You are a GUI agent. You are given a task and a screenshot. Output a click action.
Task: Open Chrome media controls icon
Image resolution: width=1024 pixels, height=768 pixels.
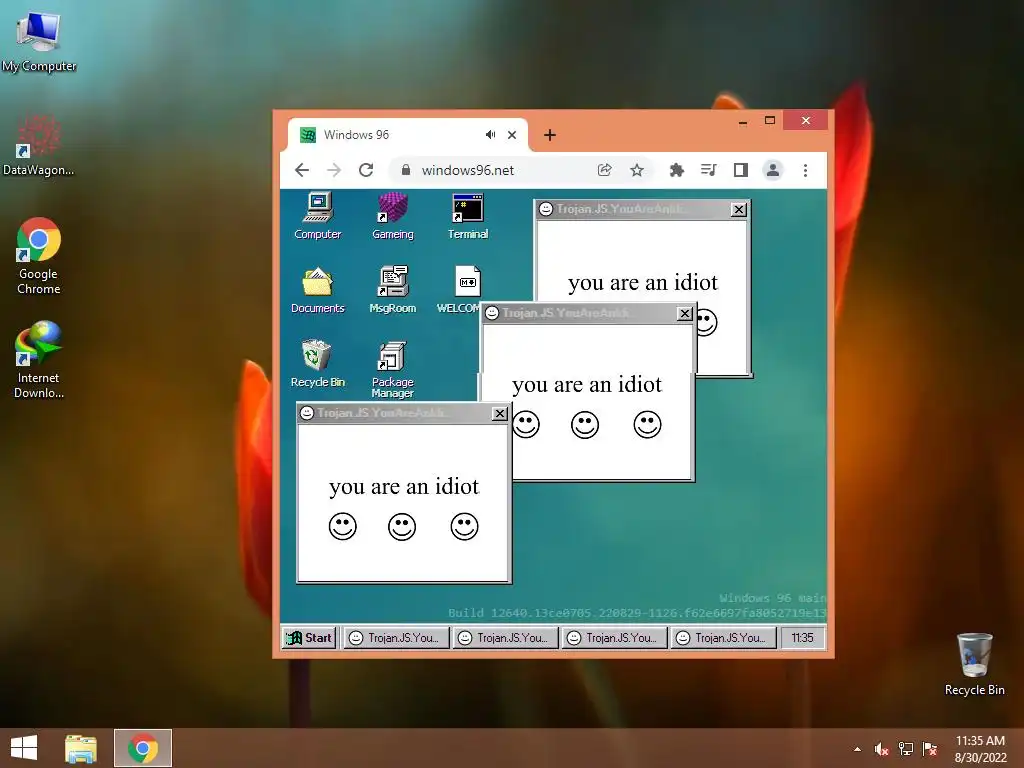click(x=709, y=170)
